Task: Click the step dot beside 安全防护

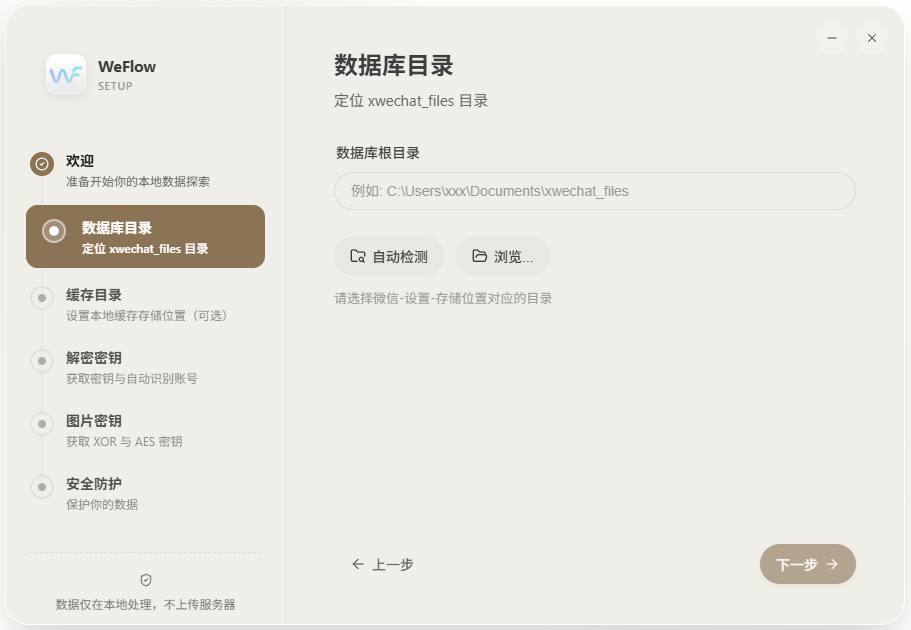Action: pos(42,486)
